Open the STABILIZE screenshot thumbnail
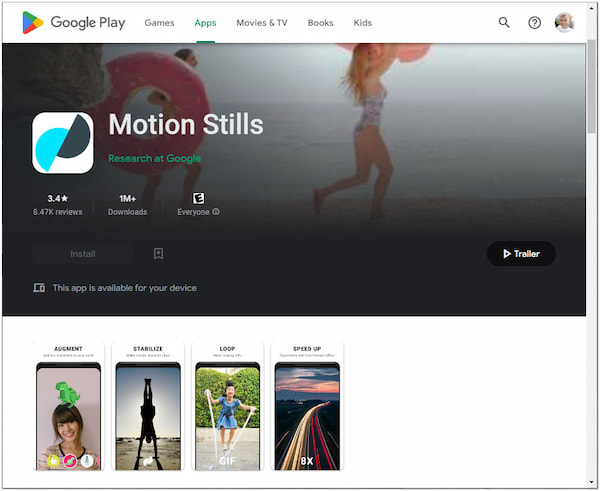 pyautogui.click(x=148, y=406)
